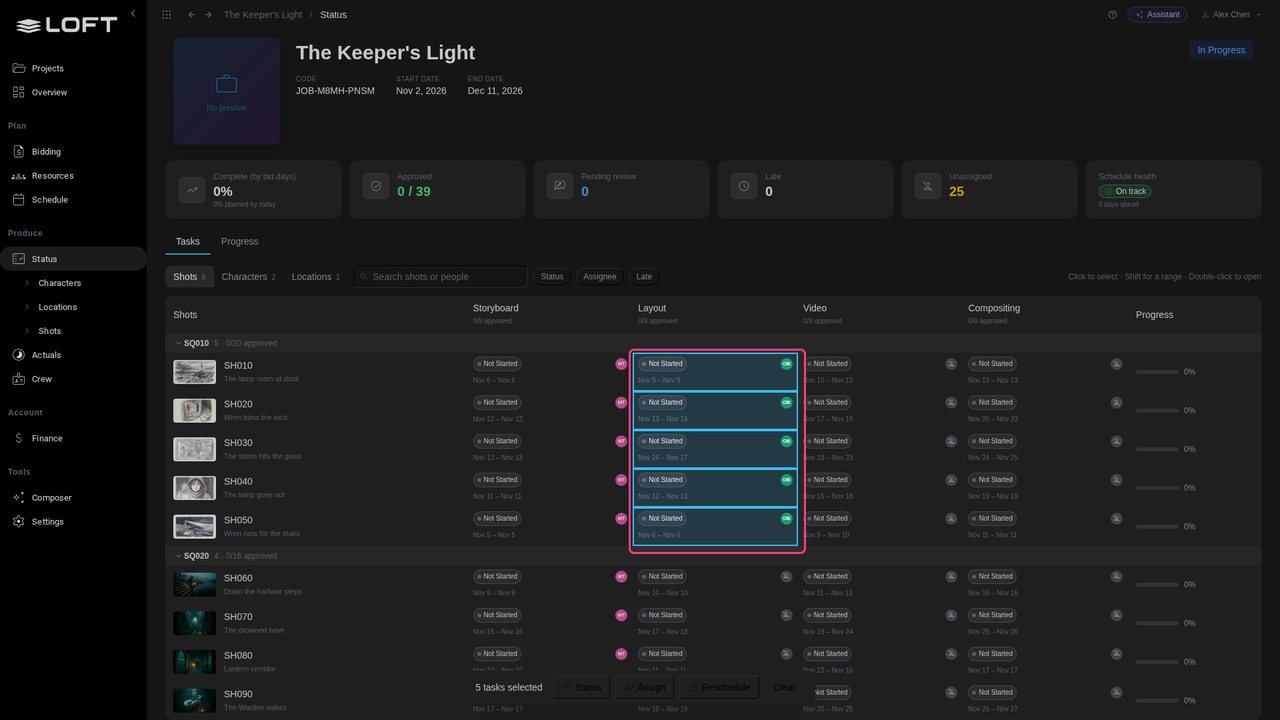The image size is (1280, 720).
Task: Focus the Search shots or people field
Action: pos(440,277)
